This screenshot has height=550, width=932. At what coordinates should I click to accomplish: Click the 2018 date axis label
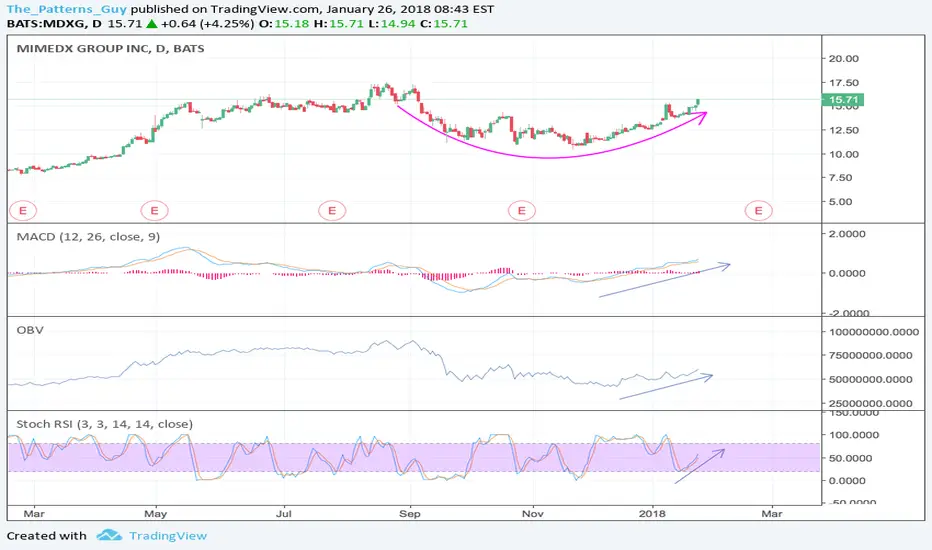[x=652, y=514]
